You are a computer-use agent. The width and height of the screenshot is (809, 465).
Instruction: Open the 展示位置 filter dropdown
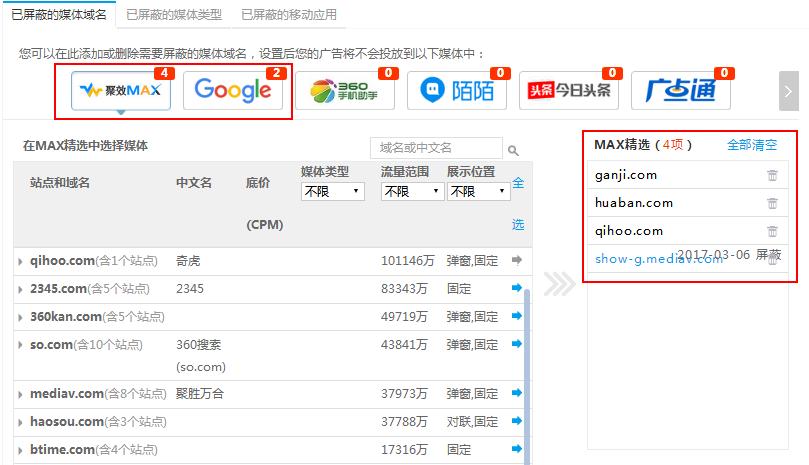(x=478, y=191)
